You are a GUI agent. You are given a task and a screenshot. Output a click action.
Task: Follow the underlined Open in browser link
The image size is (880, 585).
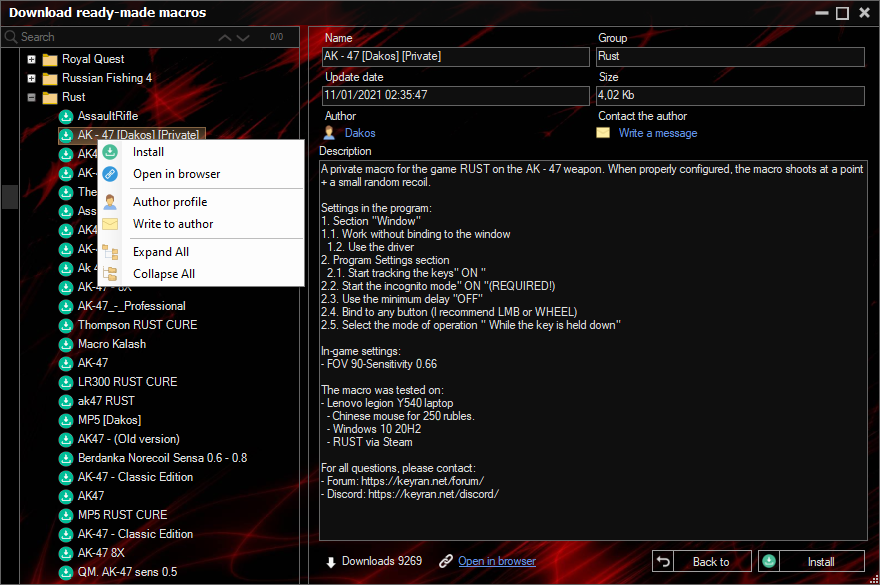[x=497, y=561]
